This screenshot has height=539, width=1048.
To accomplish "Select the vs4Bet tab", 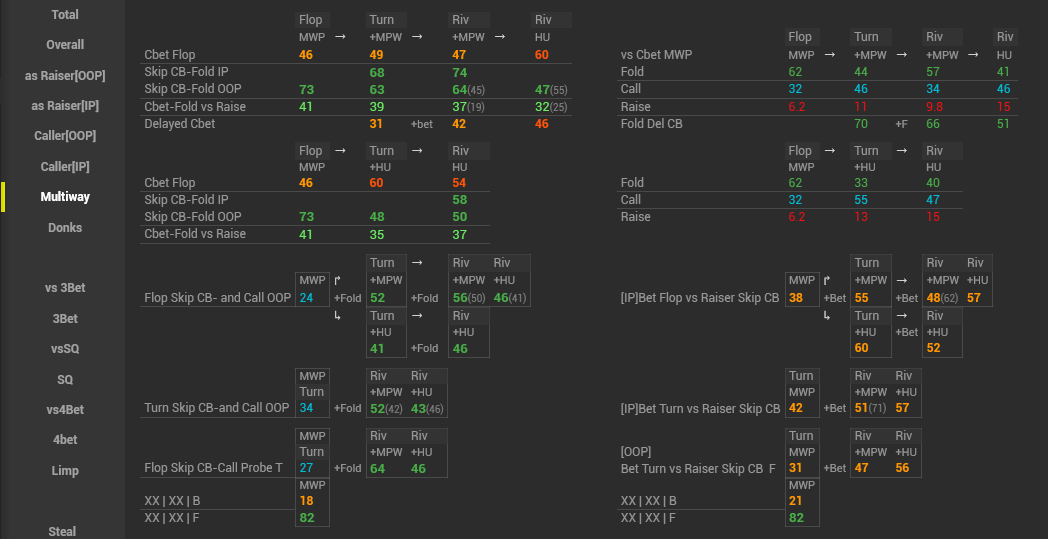I will 65,410.
